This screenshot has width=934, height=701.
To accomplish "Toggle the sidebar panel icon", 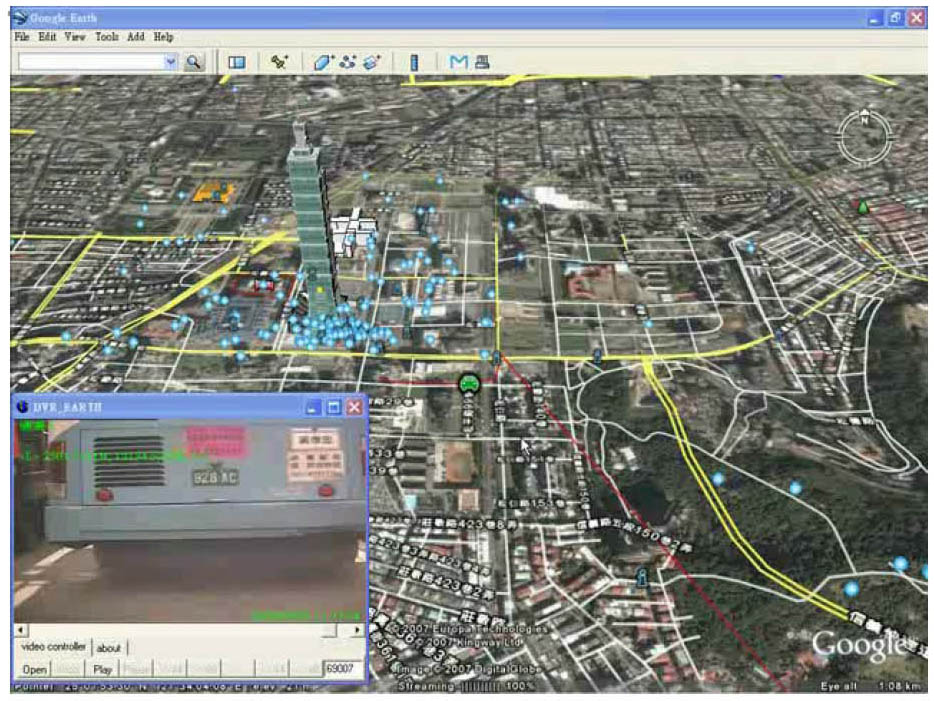I will pos(236,62).
